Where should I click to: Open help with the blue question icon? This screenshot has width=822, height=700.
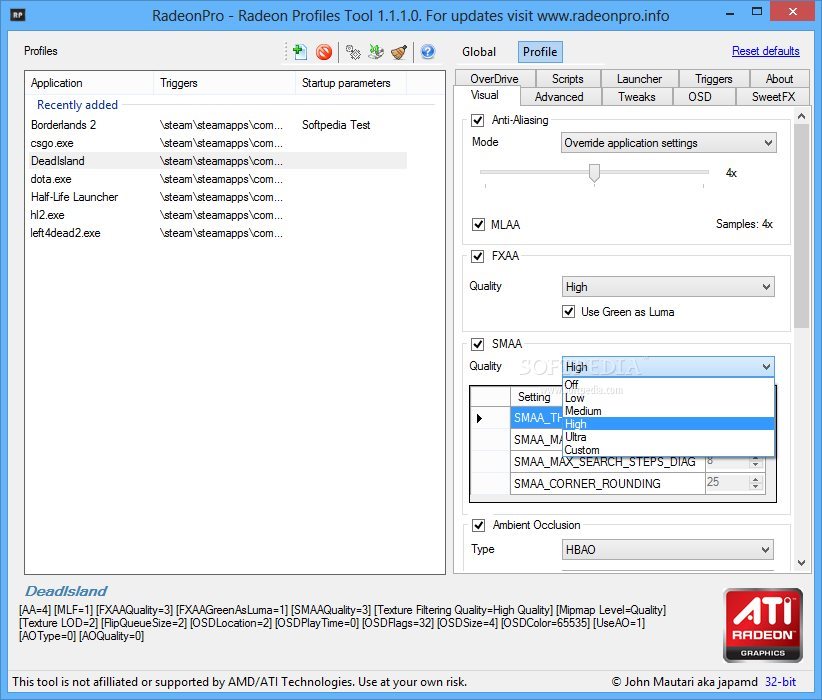[x=428, y=51]
